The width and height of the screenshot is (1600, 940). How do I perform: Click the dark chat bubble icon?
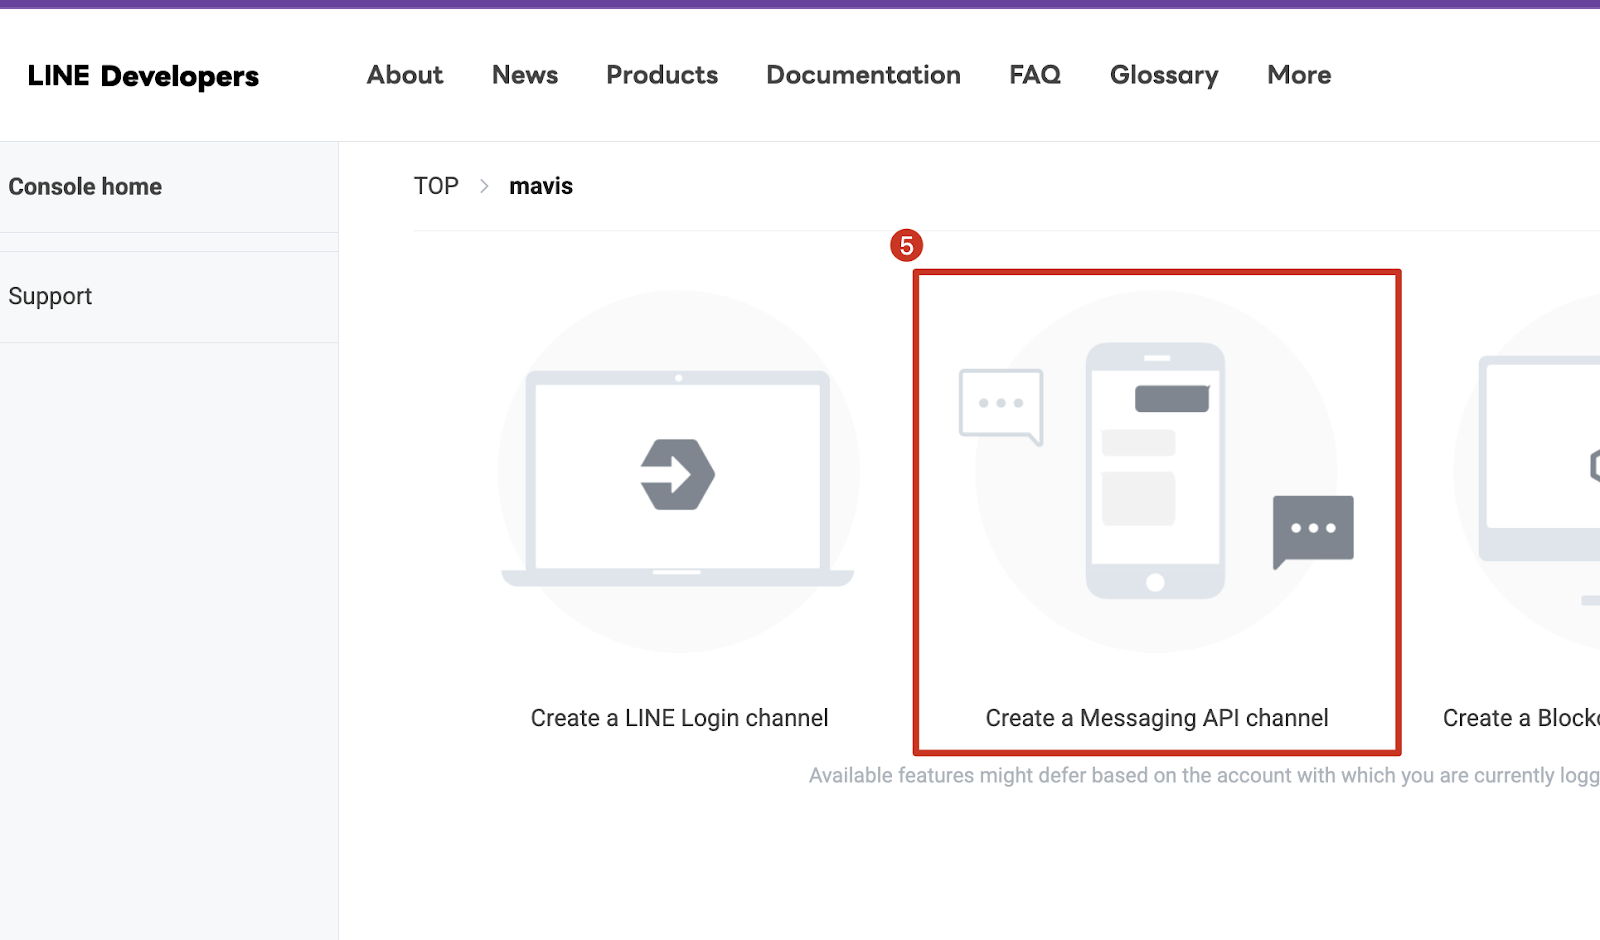1313,531
